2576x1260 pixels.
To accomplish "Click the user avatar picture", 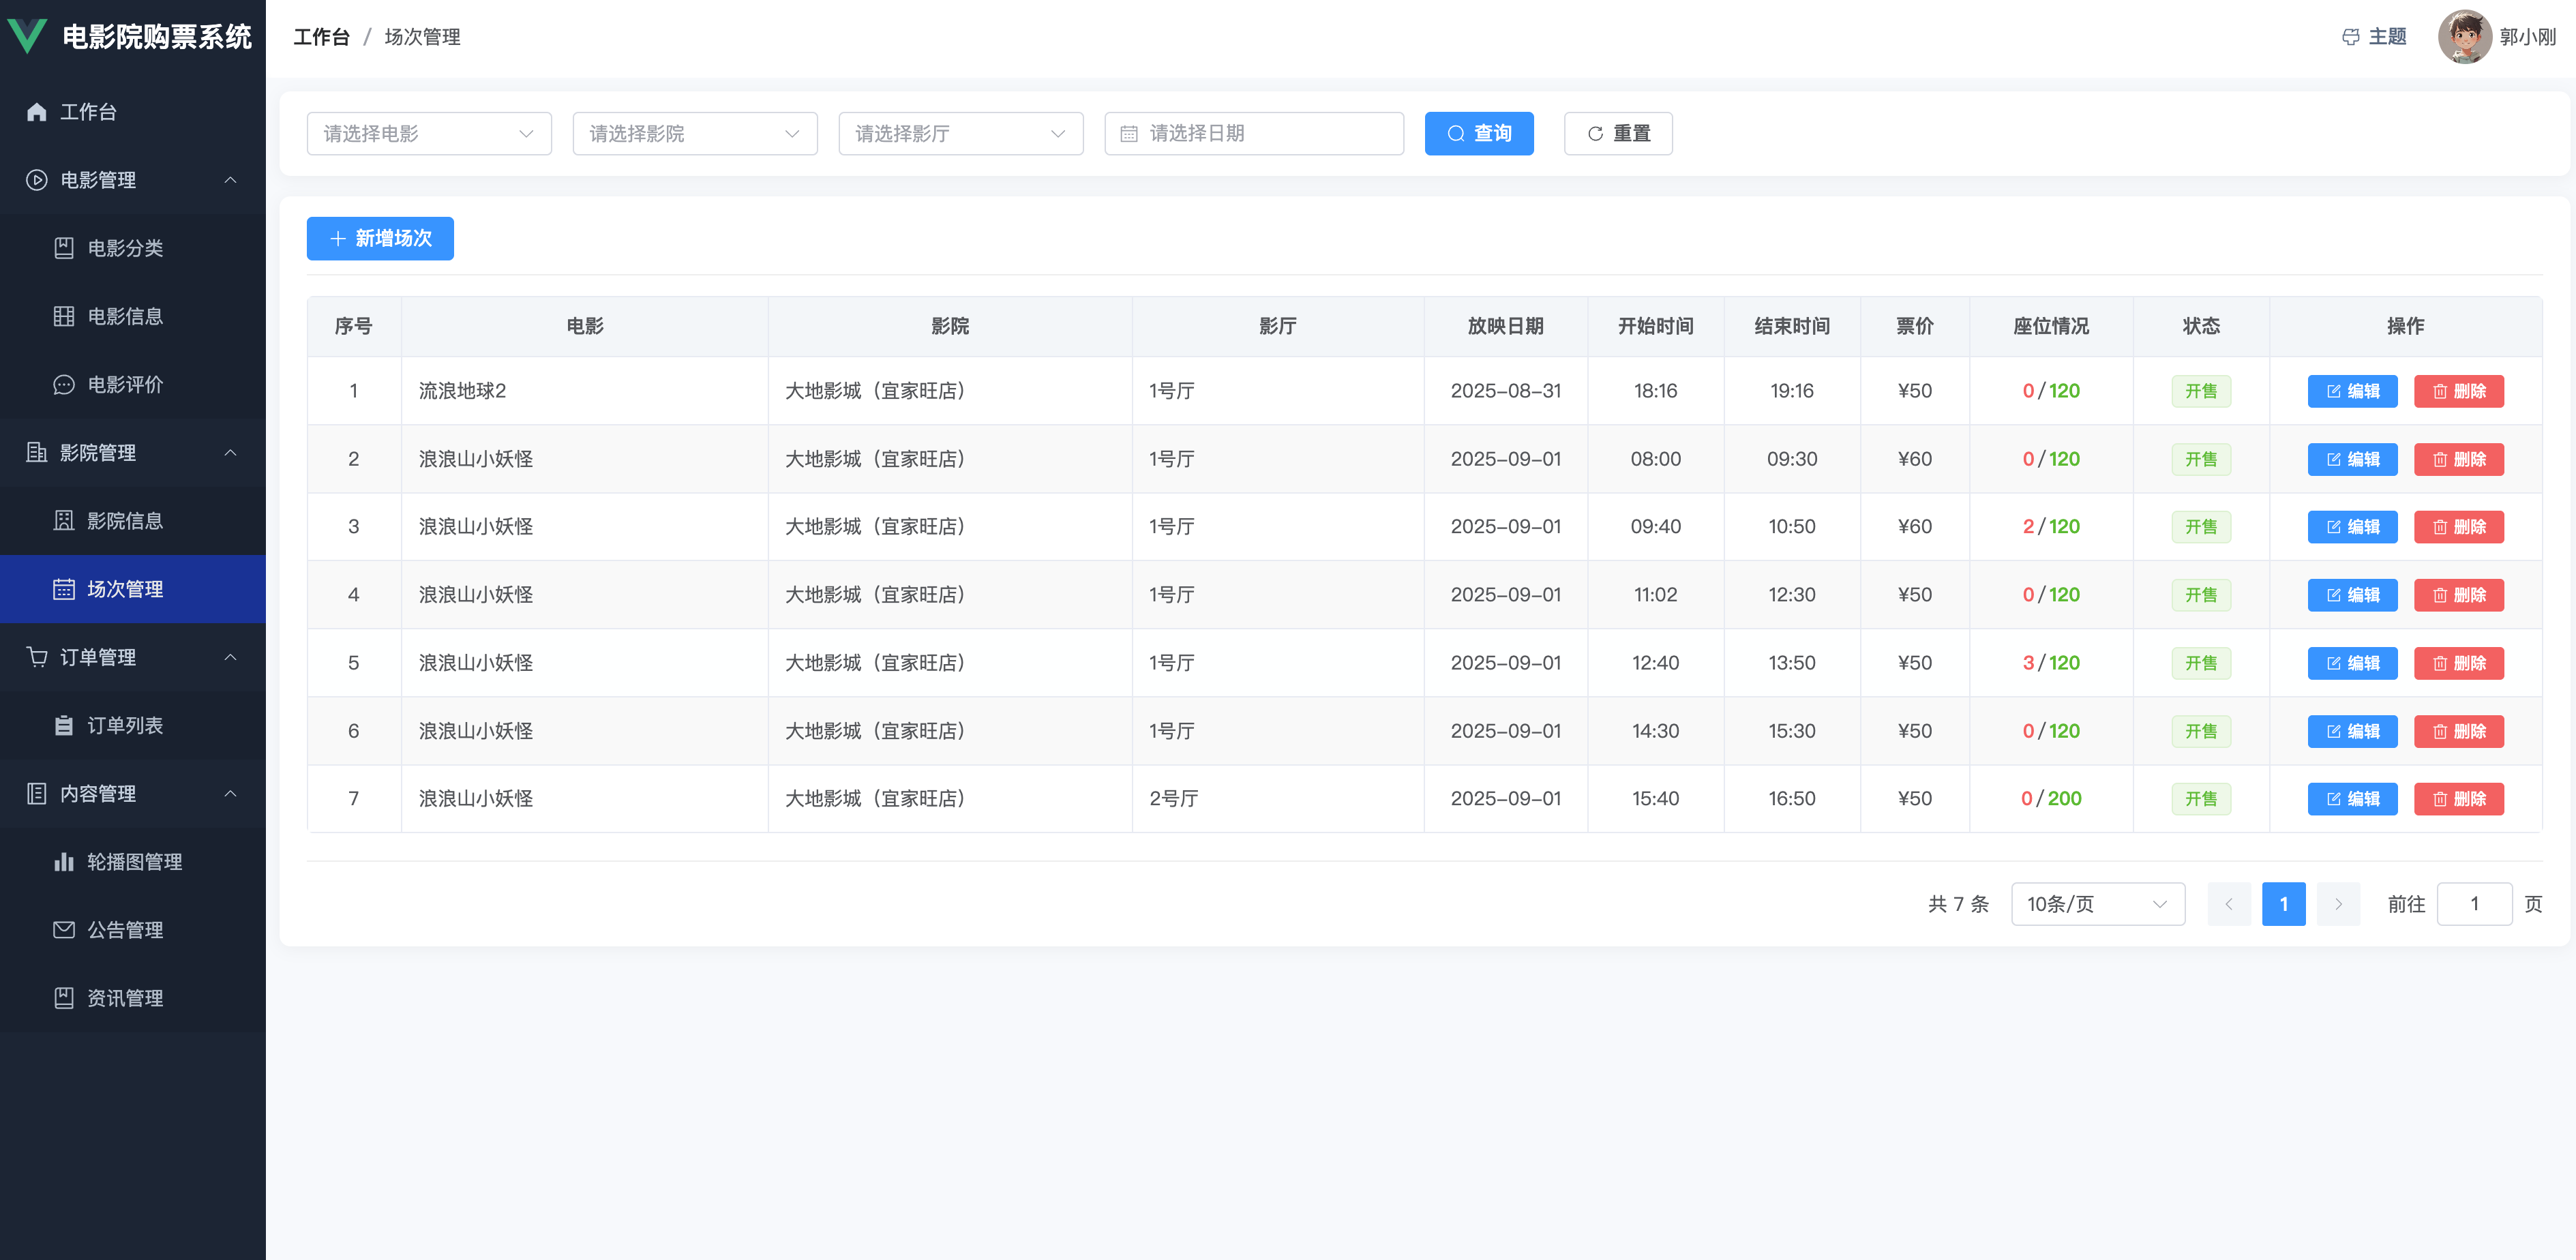I will 2464,37.
